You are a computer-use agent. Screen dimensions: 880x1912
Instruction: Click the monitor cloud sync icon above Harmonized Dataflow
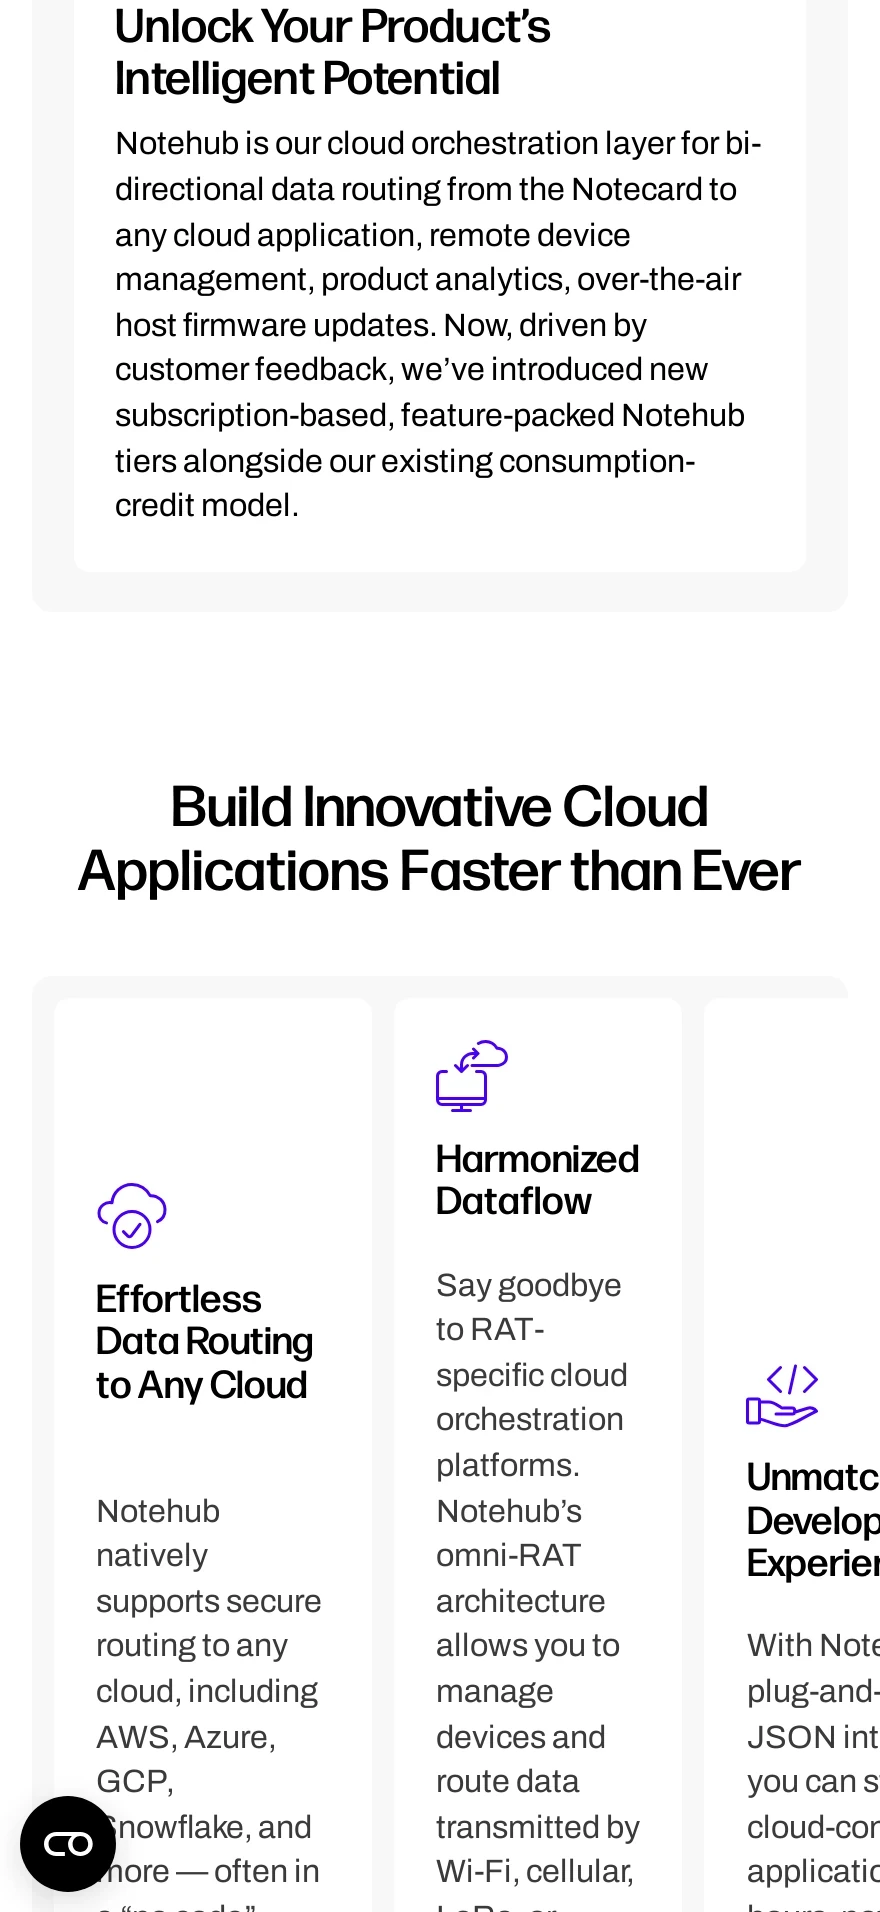pos(472,1076)
